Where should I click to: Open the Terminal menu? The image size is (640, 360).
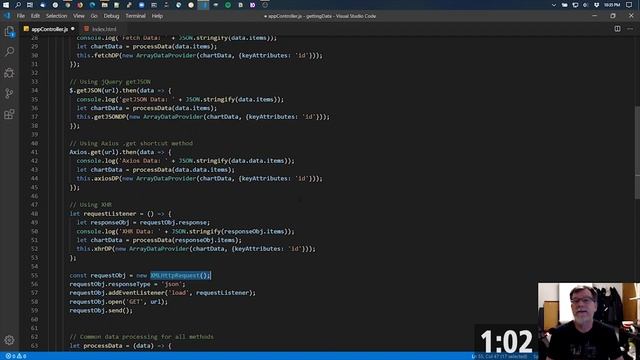136,16
